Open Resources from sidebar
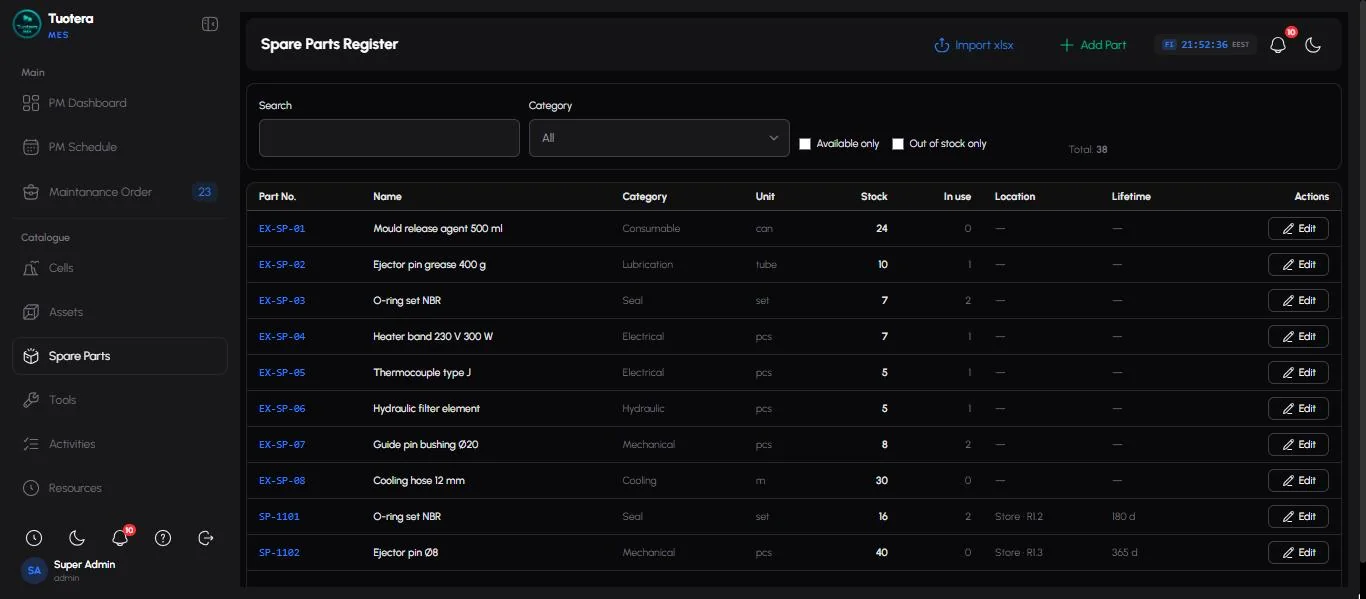The width and height of the screenshot is (1366, 599). pyautogui.click(x=120, y=488)
